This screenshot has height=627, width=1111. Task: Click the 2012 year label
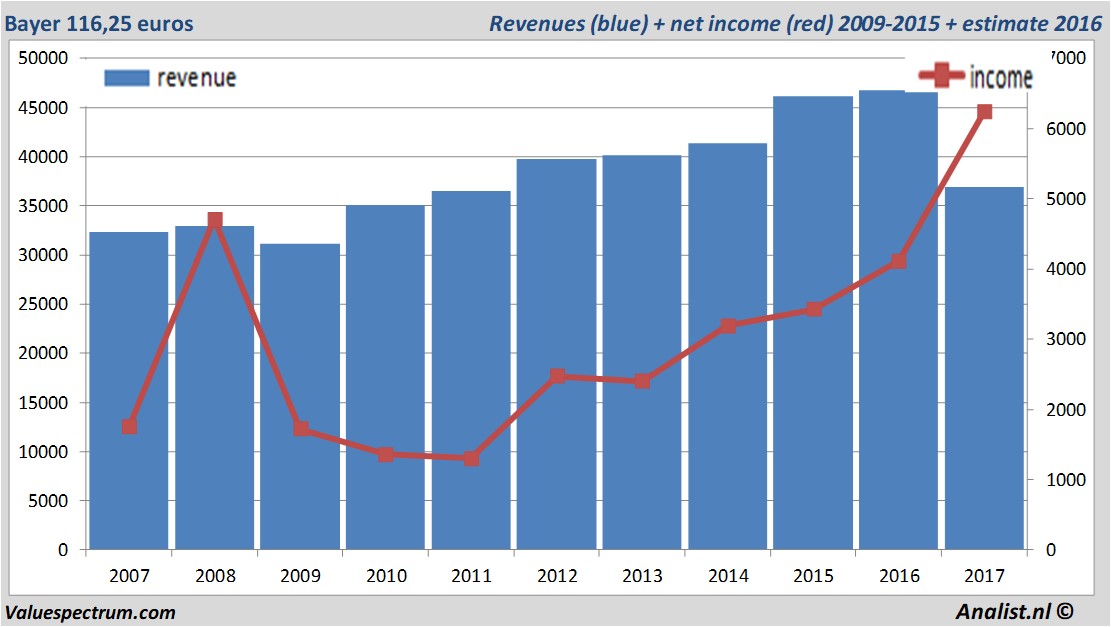(x=557, y=575)
